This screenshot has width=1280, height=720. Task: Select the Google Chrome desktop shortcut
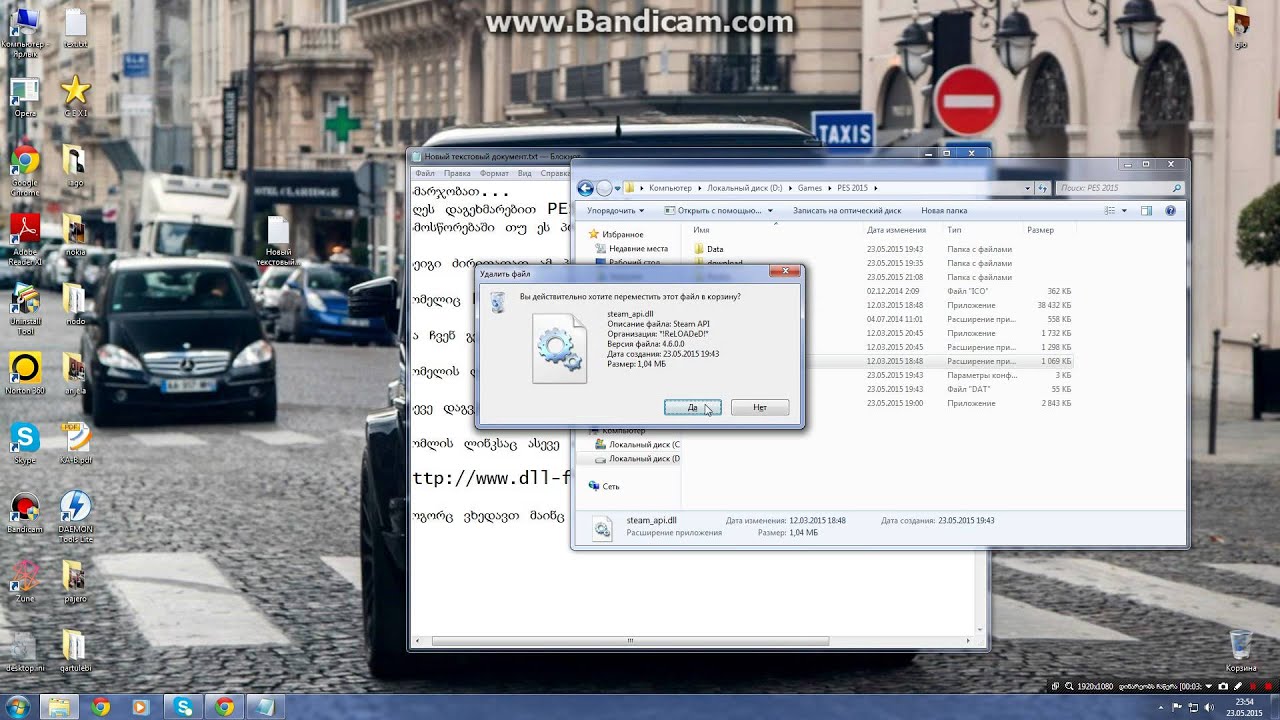point(24,168)
